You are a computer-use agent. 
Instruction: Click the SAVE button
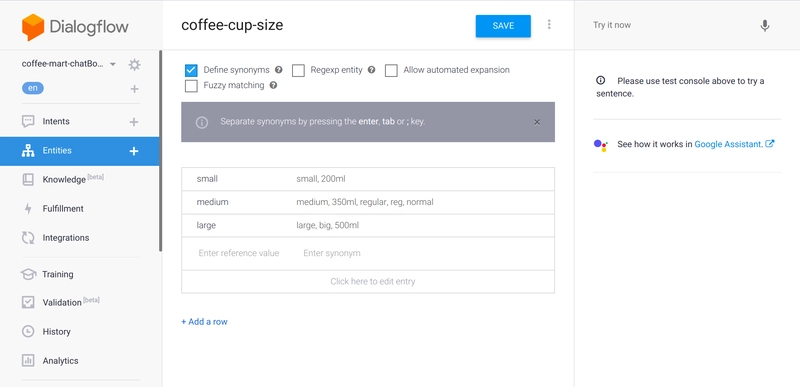pos(503,26)
